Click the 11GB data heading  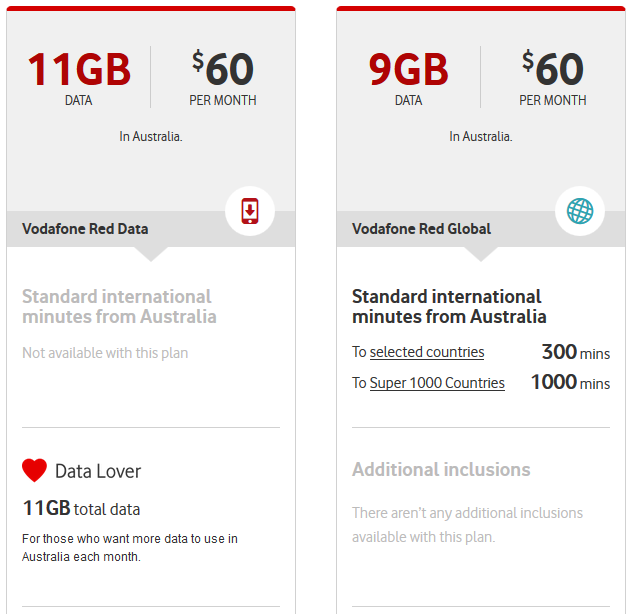coord(79,69)
